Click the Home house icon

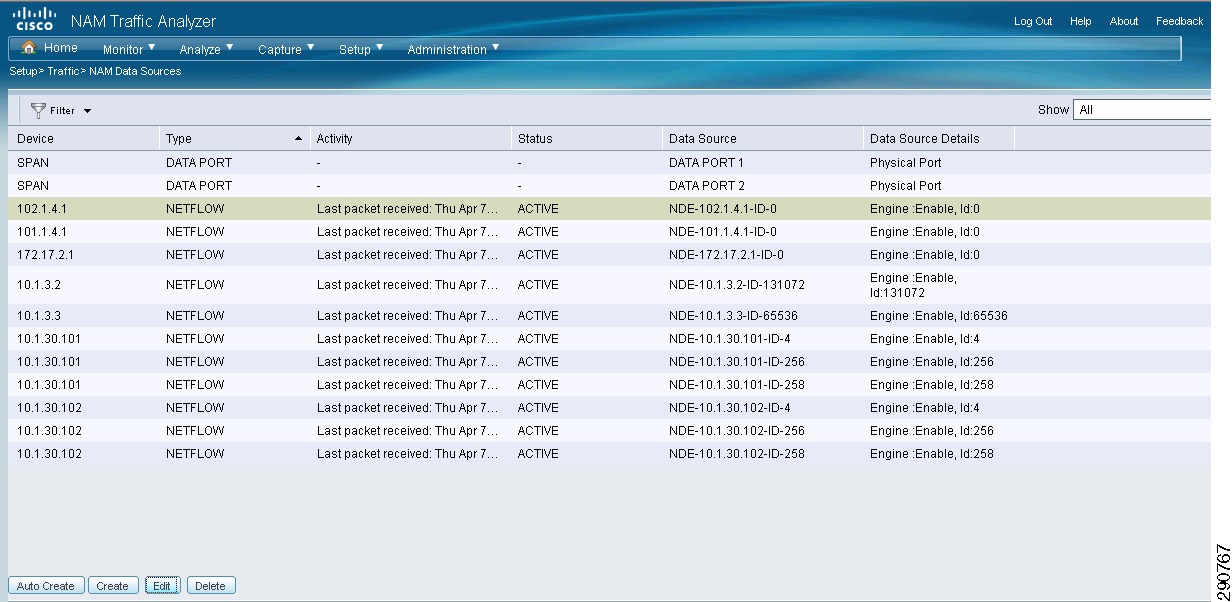[29, 47]
